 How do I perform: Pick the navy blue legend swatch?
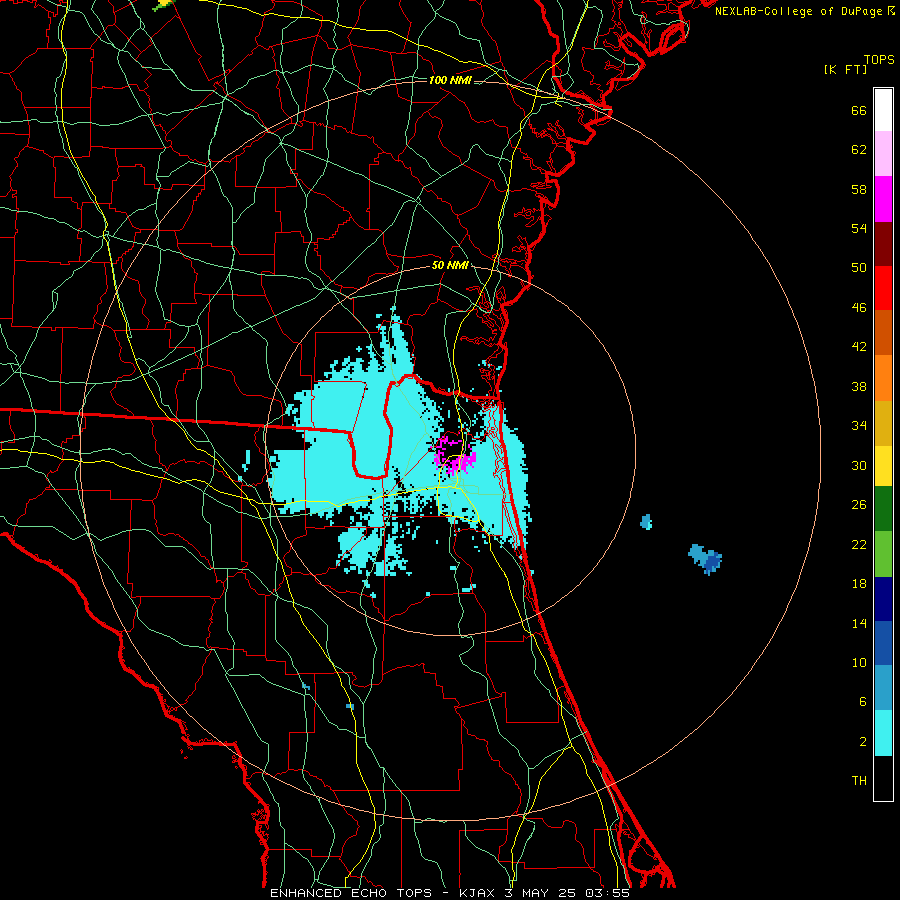point(883,598)
